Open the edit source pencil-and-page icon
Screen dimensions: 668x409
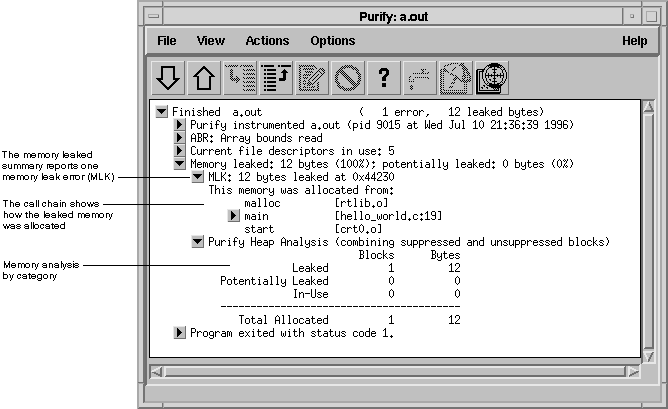(x=312, y=78)
